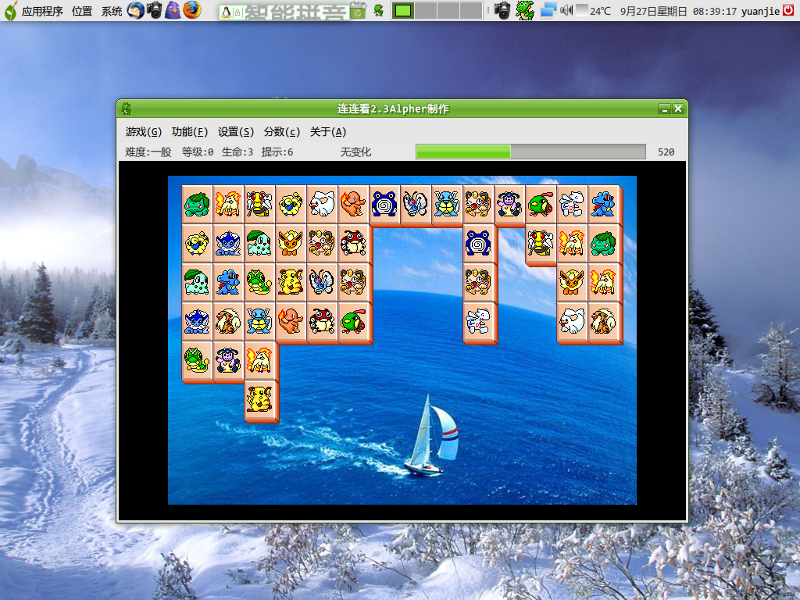Click the volume speaker icon in the panel
The height and width of the screenshot is (600, 800).
pyautogui.click(x=566, y=10)
